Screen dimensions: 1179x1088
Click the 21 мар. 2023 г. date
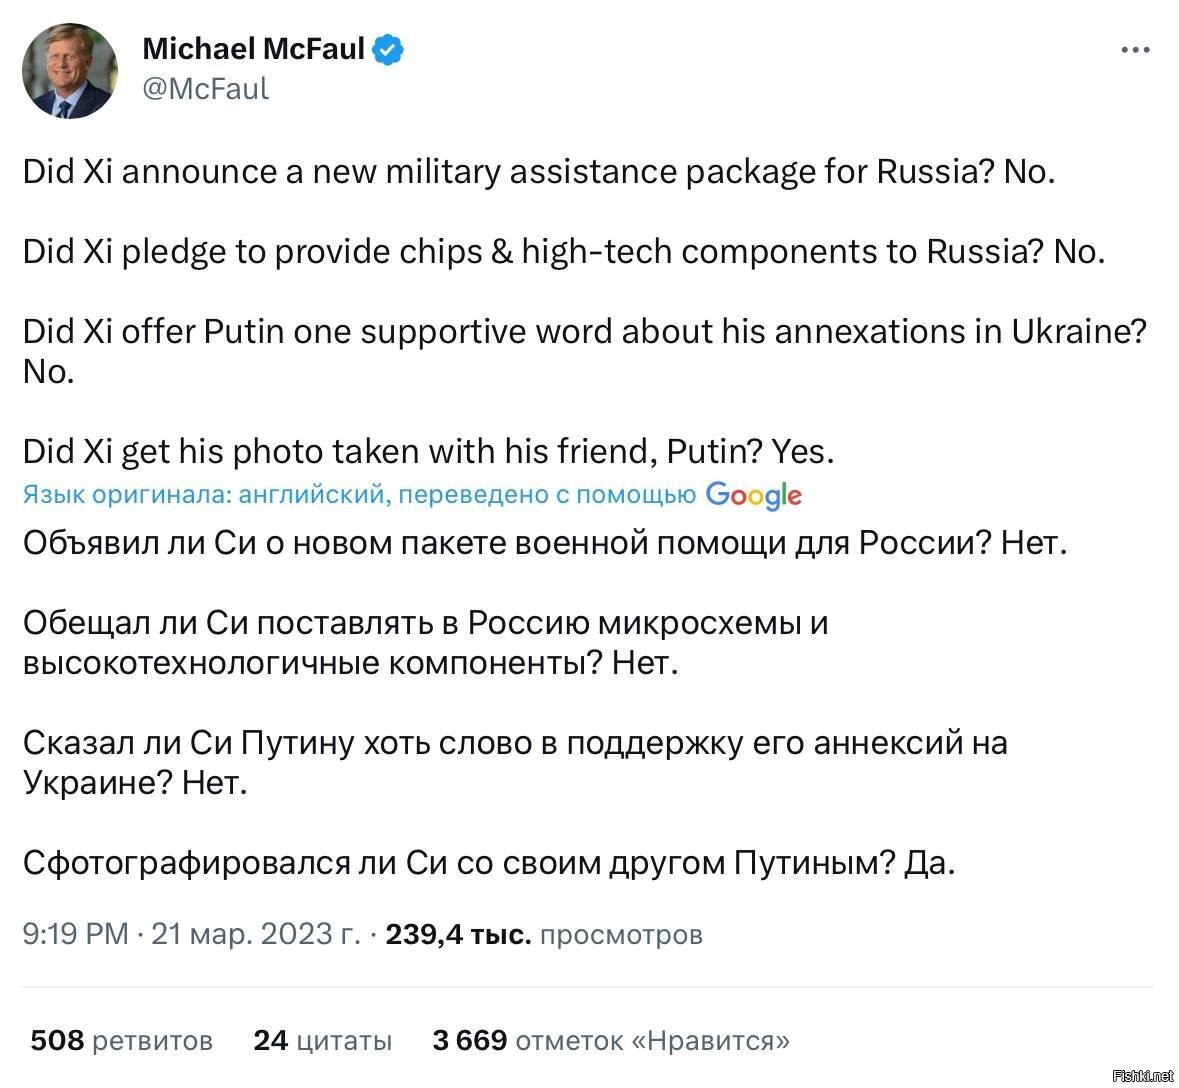pyautogui.click(x=256, y=934)
